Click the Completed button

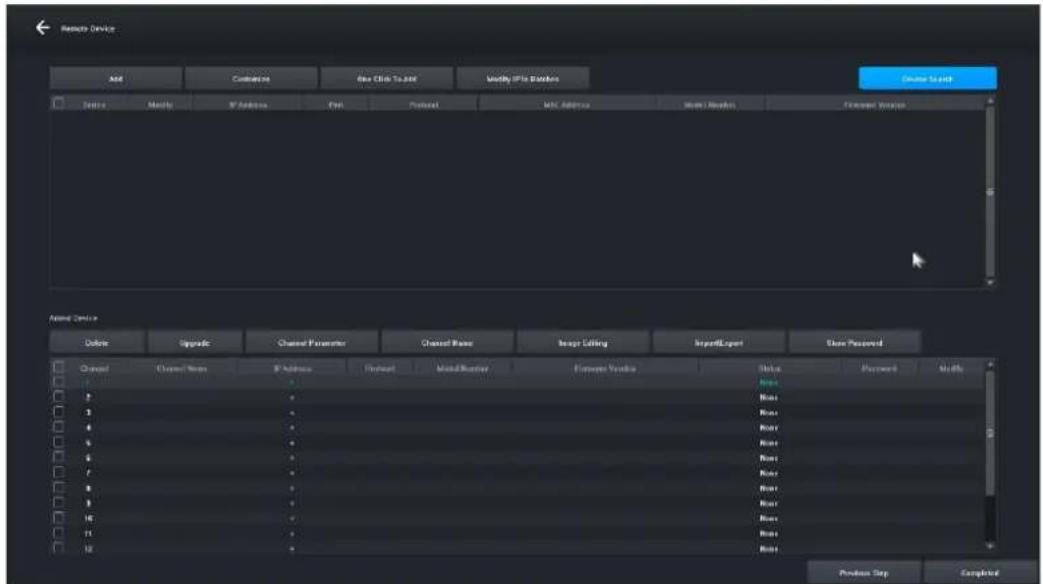[x=979, y=573]
